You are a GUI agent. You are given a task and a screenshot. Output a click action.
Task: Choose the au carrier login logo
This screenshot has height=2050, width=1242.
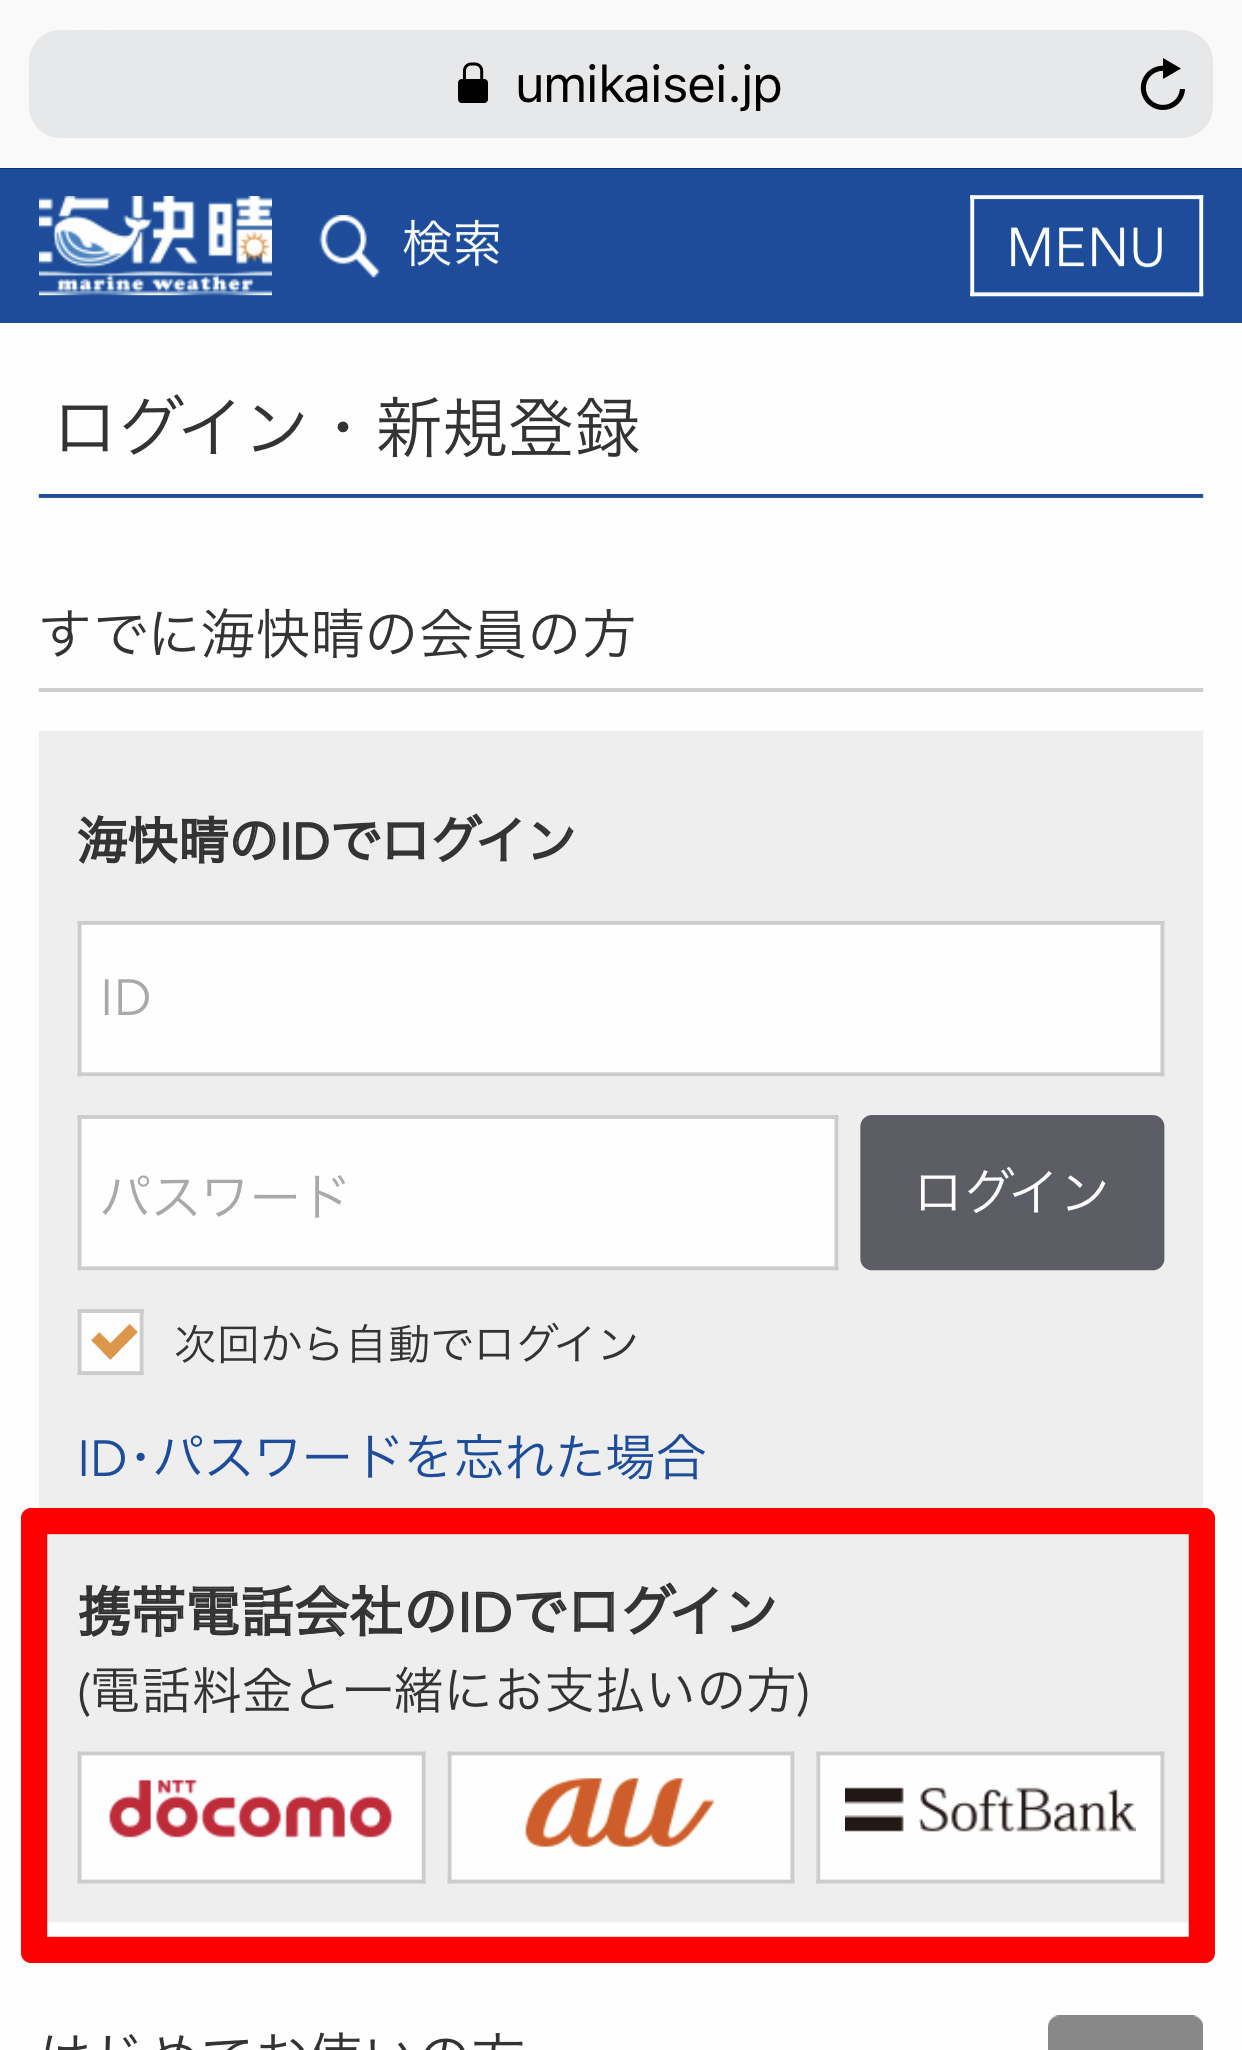coord(620,1817)
